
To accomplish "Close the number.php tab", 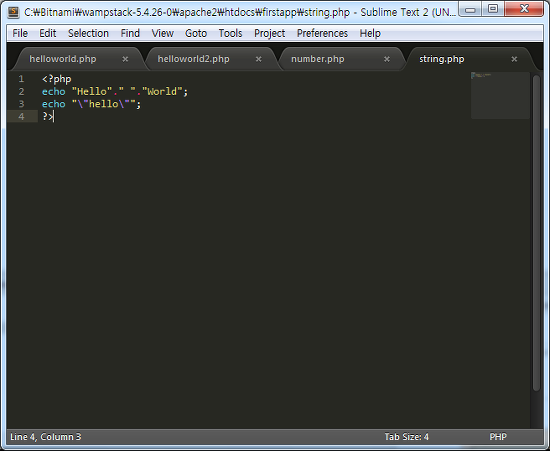I will coord(387,59).
